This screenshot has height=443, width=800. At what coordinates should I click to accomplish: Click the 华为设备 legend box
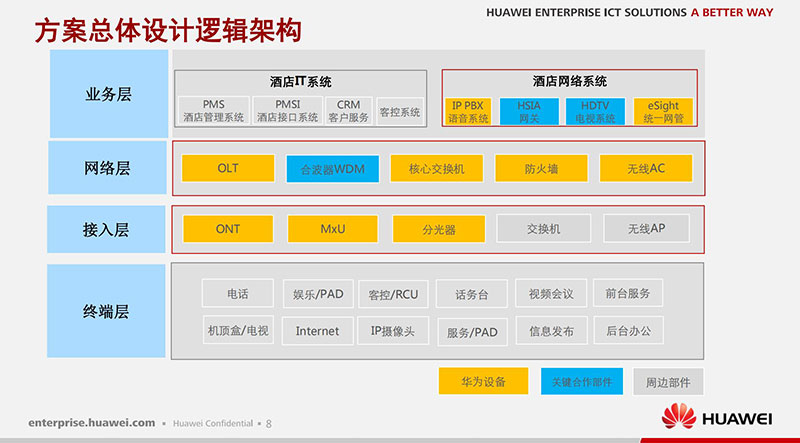click(483, 381)
